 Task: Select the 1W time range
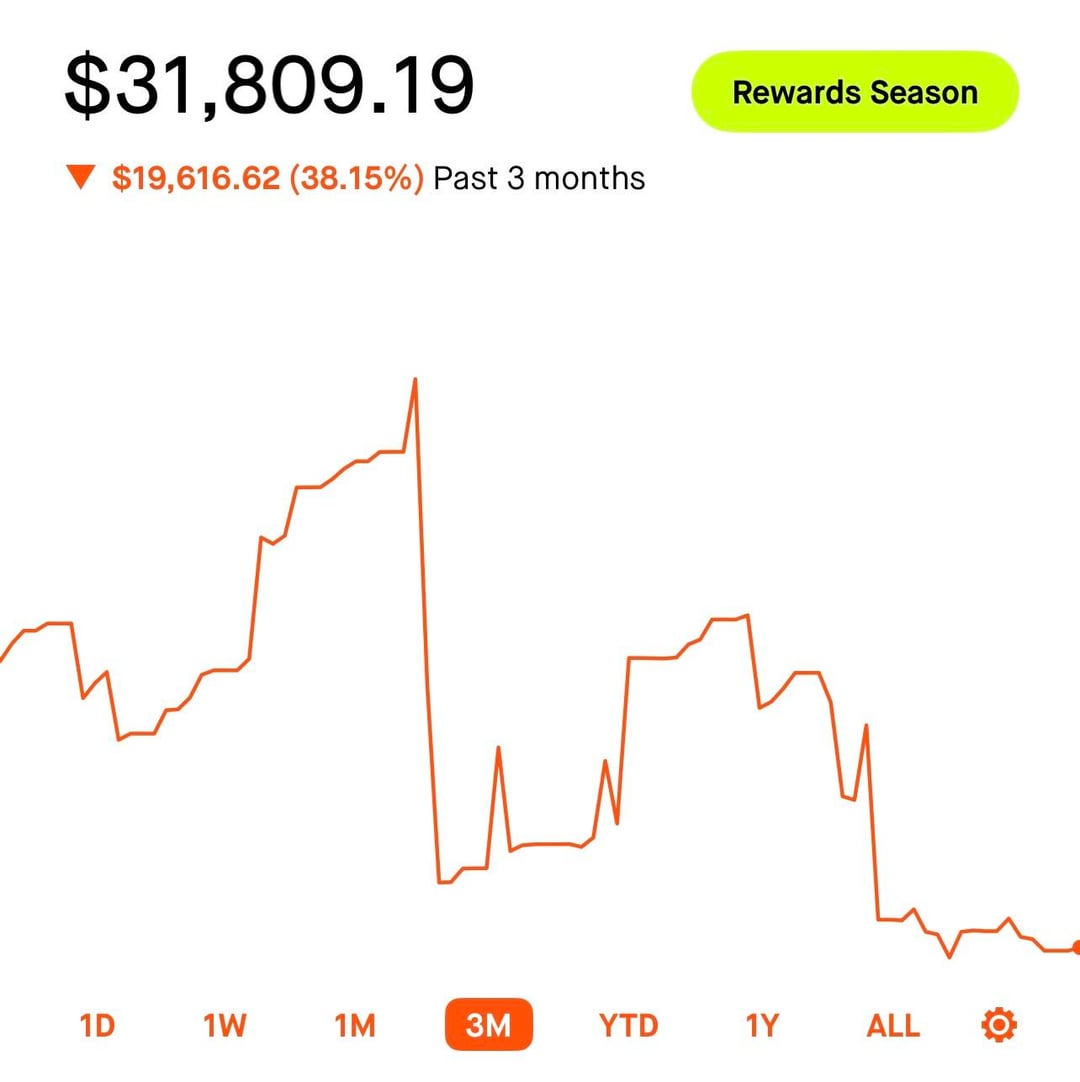[x=225, y=1025]
